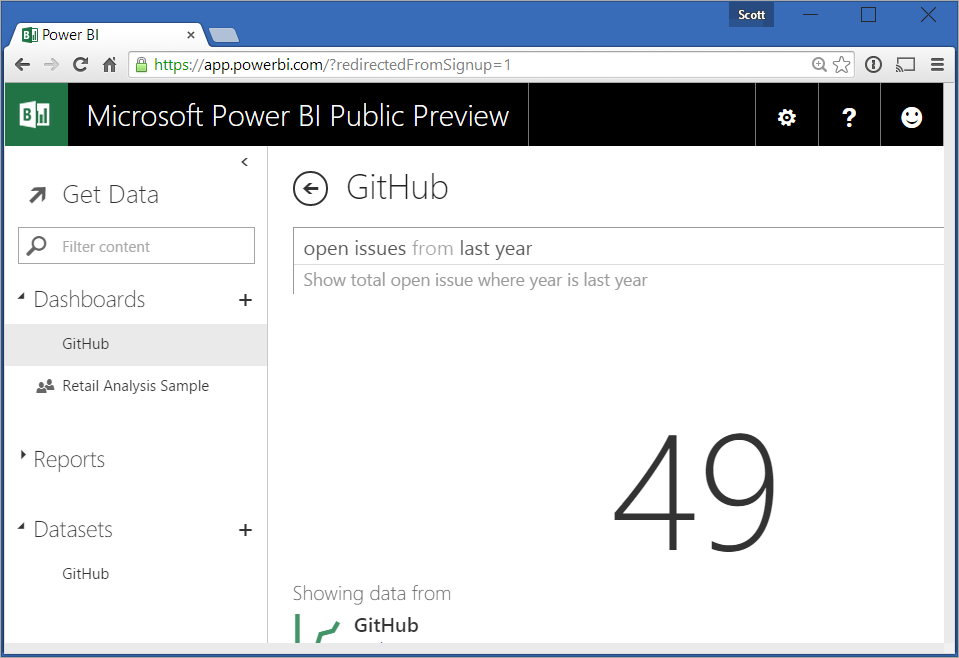
Task: Open the settings gear menu
Action: 787,117
